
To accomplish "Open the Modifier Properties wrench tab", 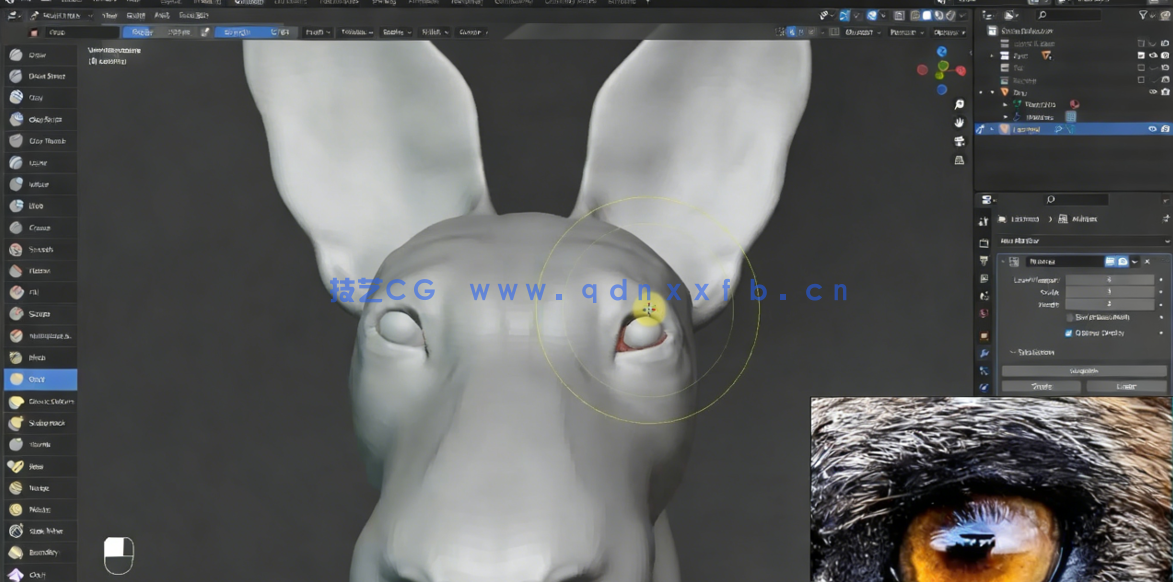I will (x=985, y=351).
